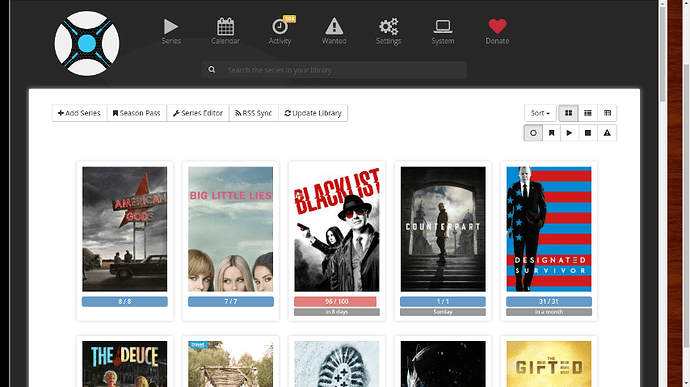690x387 pixels.
Task: Click the Add Series button
Action: (x=79, y=113)
